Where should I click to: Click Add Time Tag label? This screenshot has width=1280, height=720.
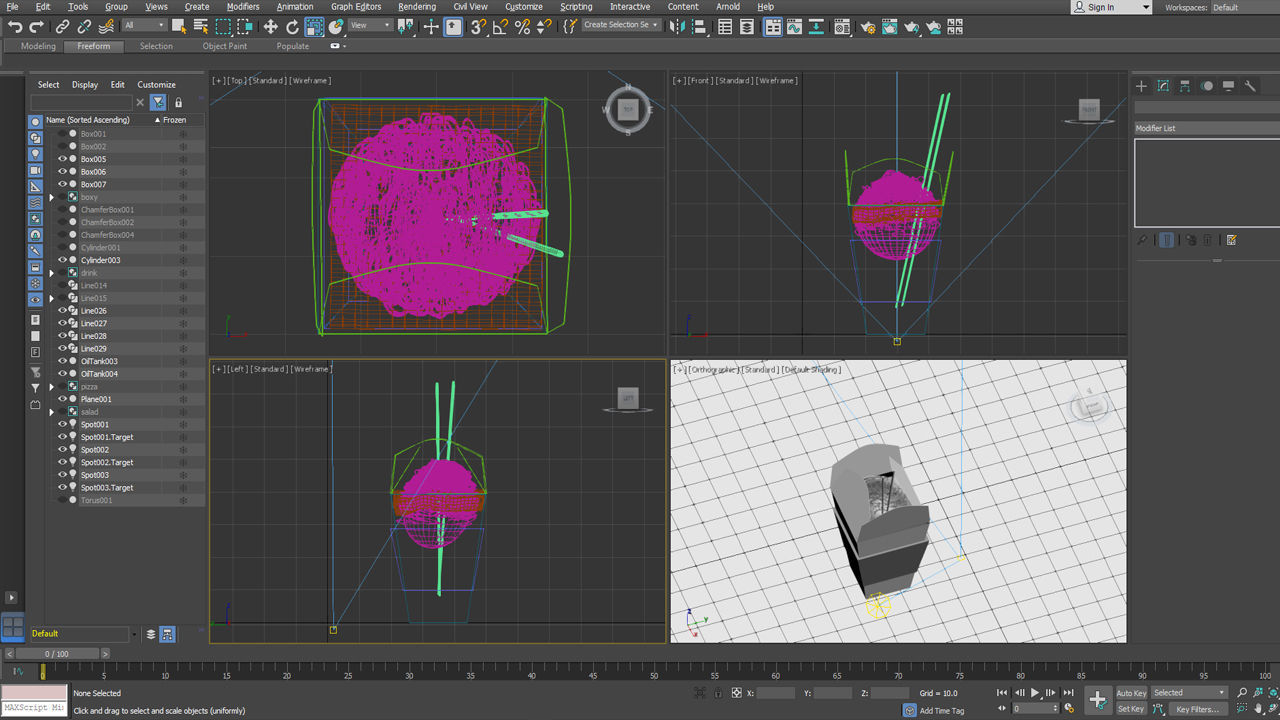click(942, 711)
